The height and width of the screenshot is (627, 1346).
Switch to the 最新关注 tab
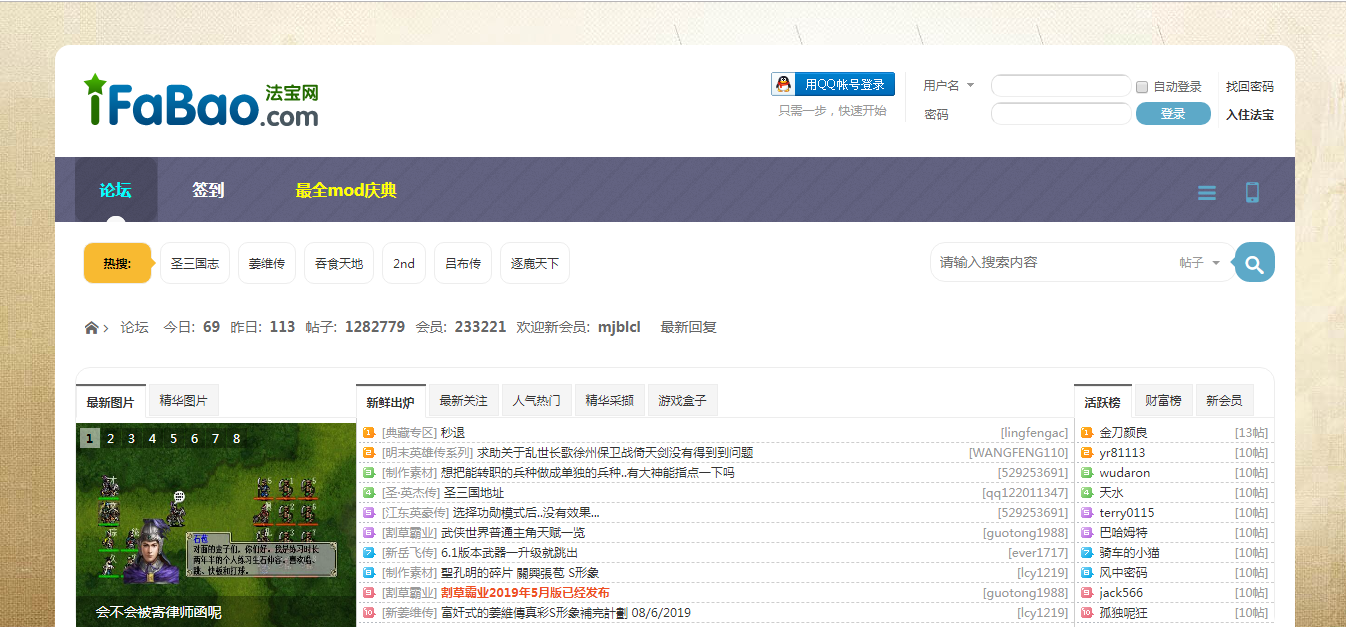tap(463, 401)
